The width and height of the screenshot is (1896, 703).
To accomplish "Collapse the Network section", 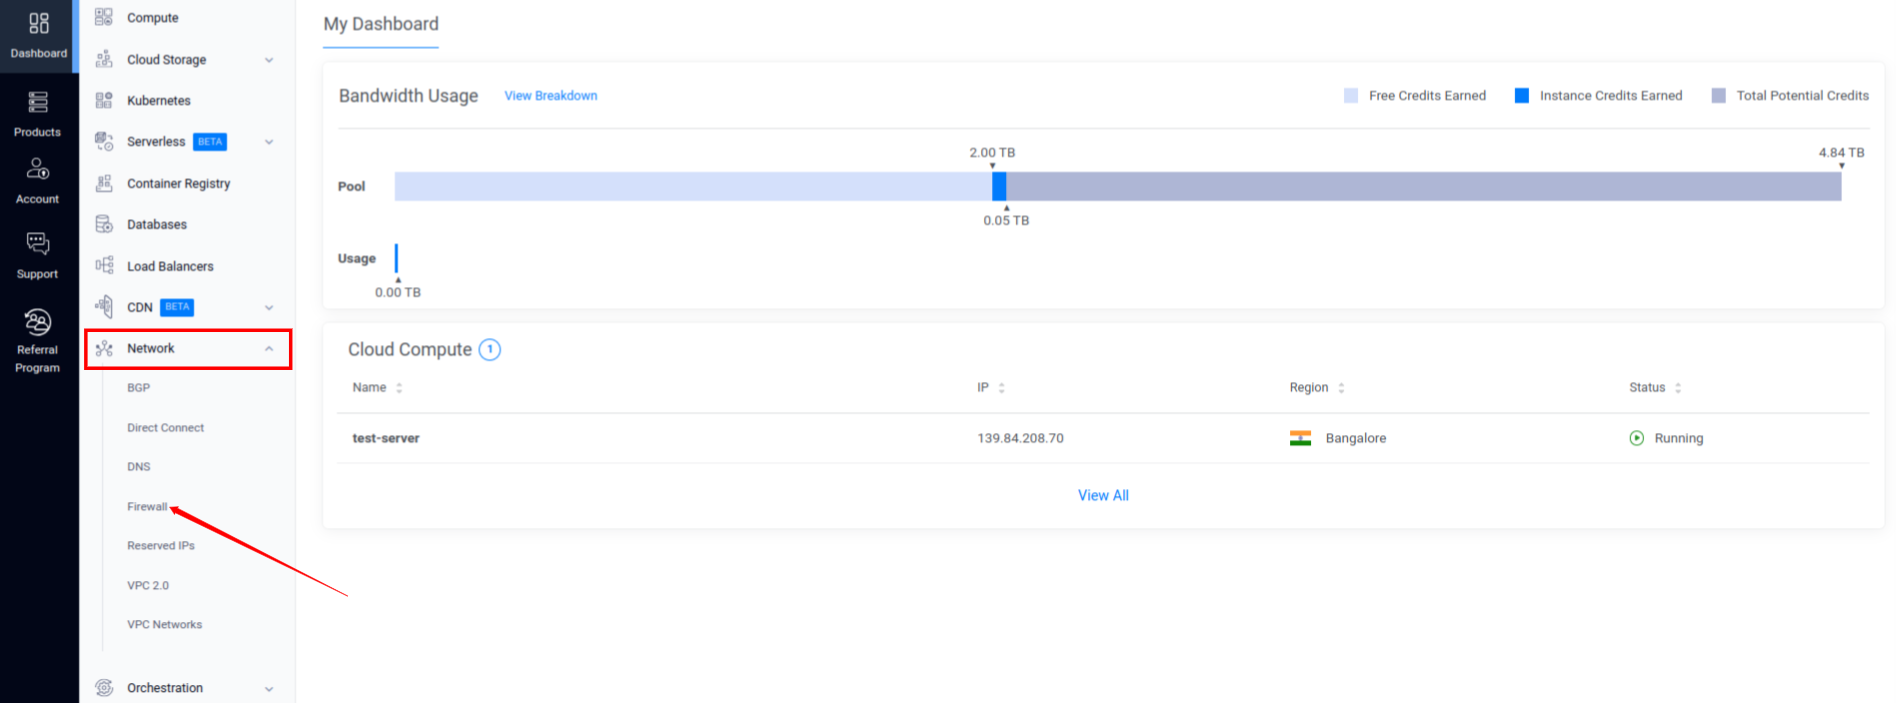I will tap(268, 348).
